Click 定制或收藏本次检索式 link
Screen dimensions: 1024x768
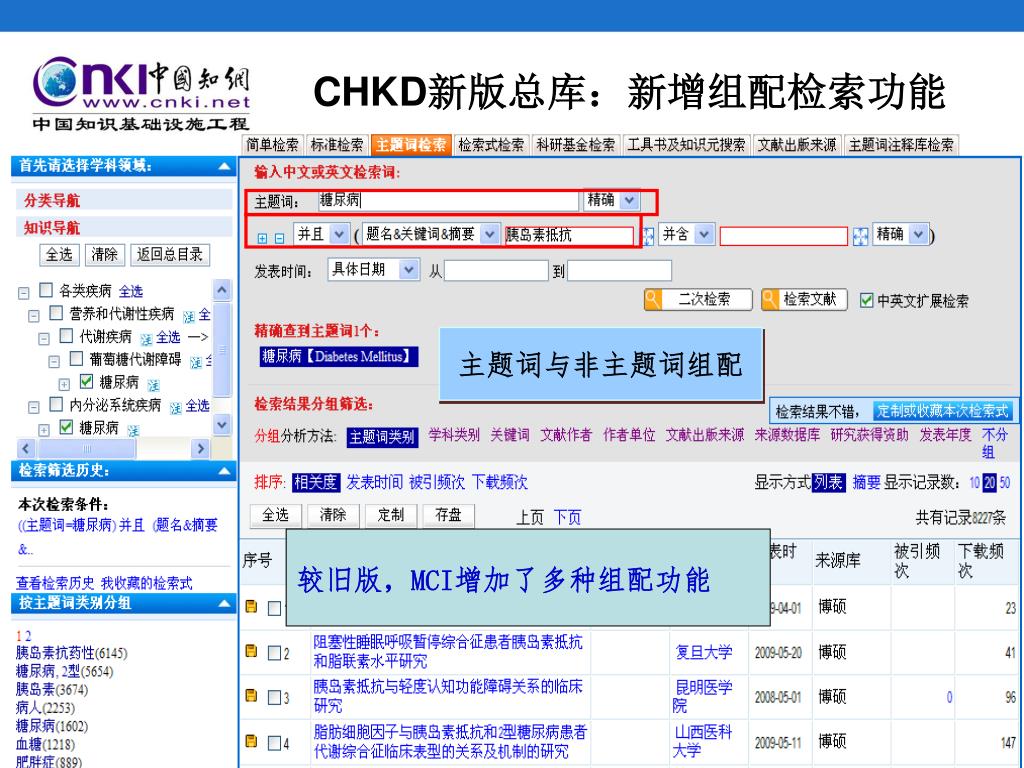[x=943, y=411]
